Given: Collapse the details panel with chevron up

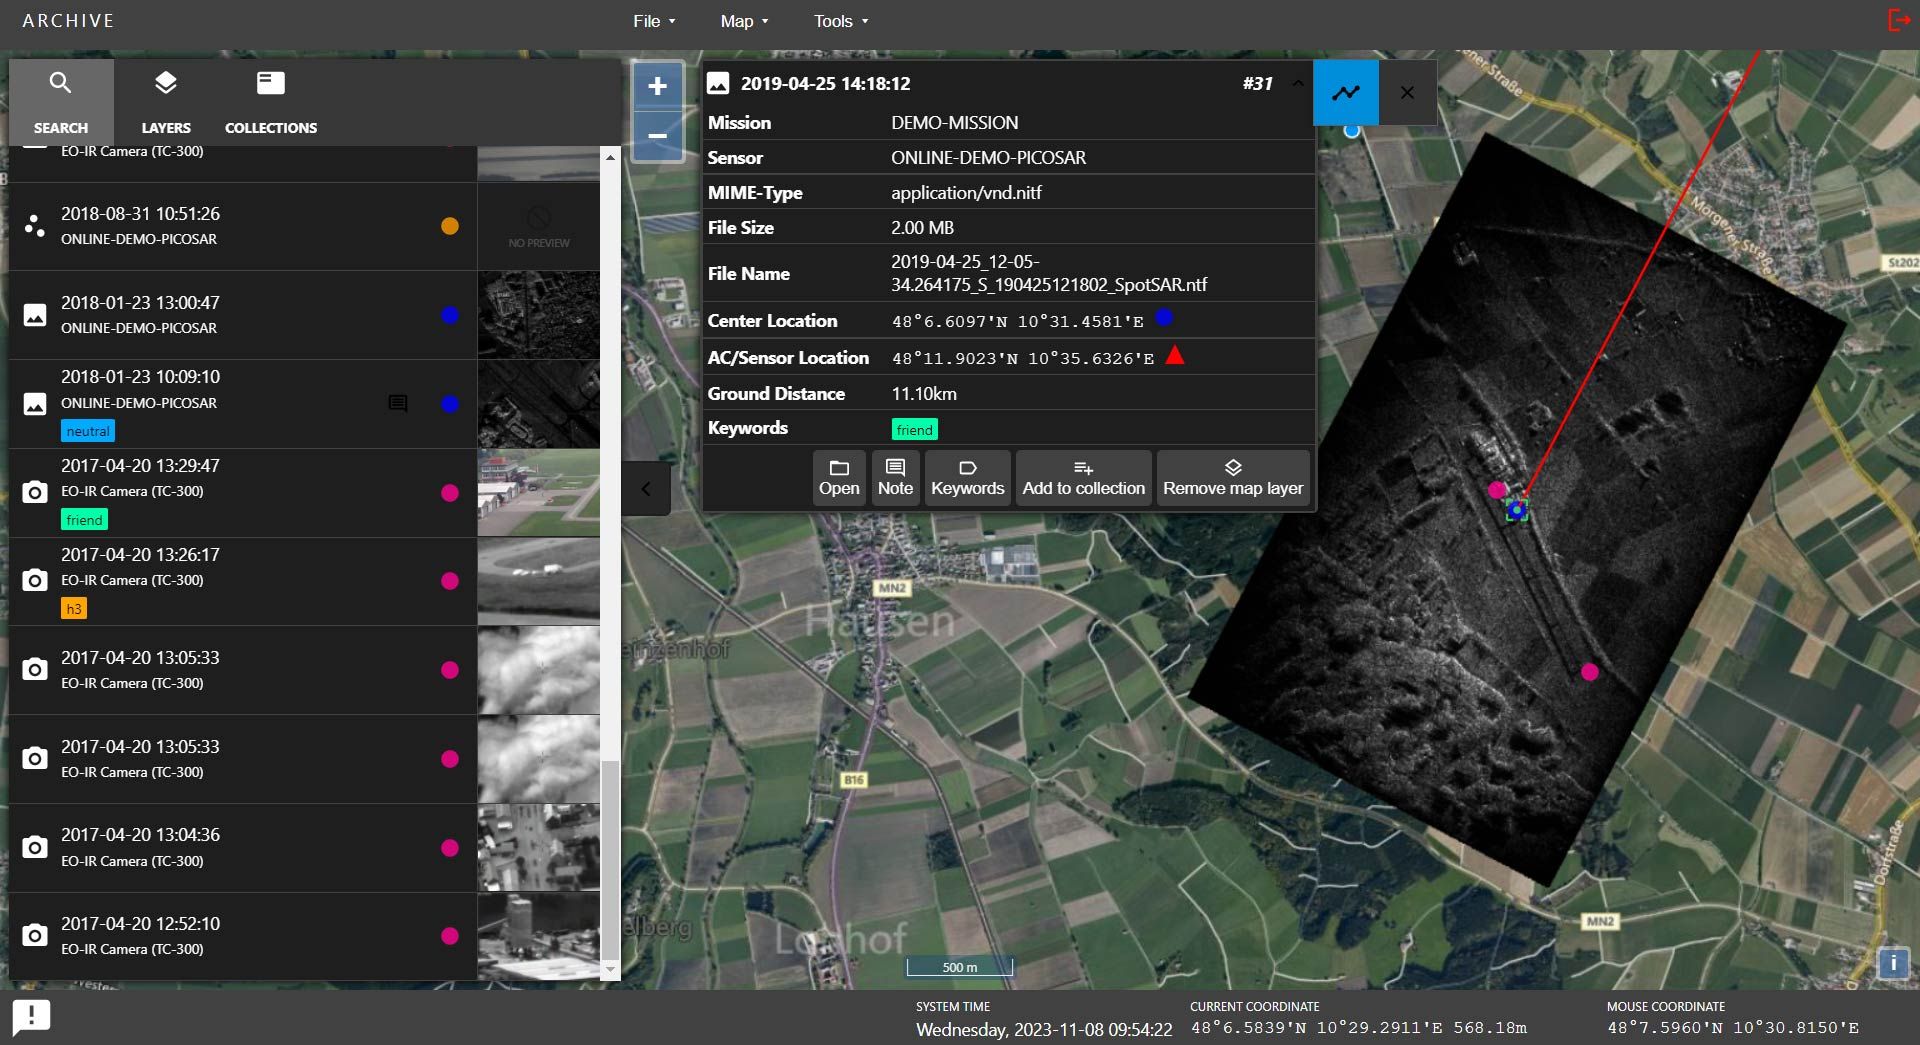Looking at the screenshot, I should coord(1297,83).
